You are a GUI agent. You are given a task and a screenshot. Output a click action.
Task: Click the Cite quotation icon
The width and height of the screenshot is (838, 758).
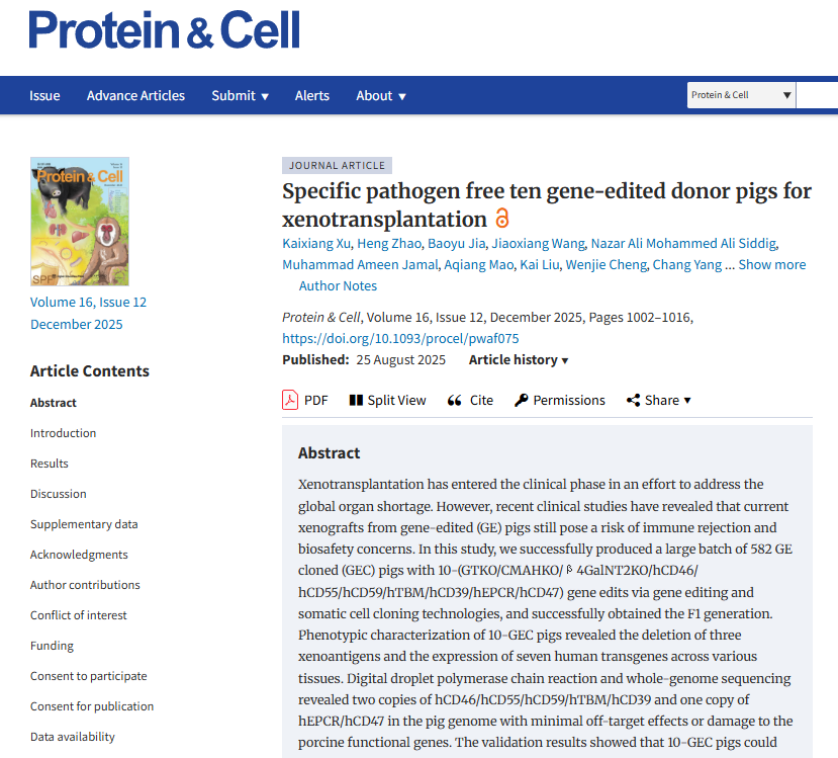click(x=454, y=400)
